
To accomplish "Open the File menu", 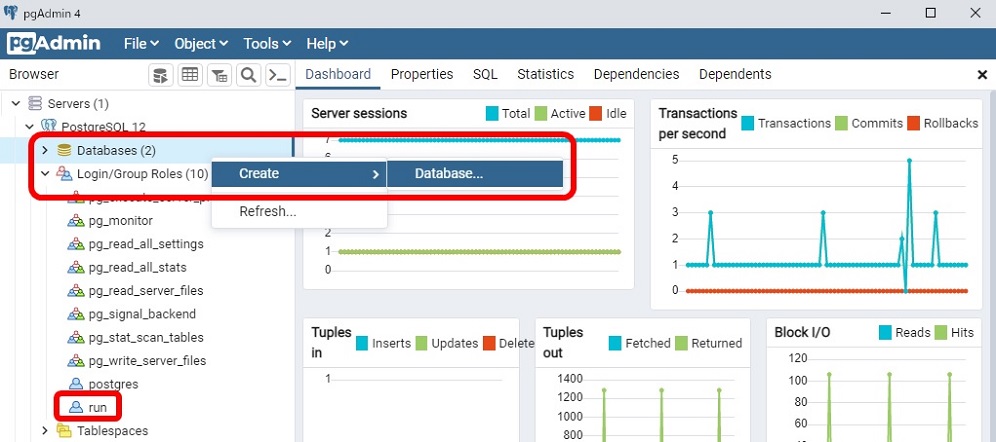I will tap(141, 44).
